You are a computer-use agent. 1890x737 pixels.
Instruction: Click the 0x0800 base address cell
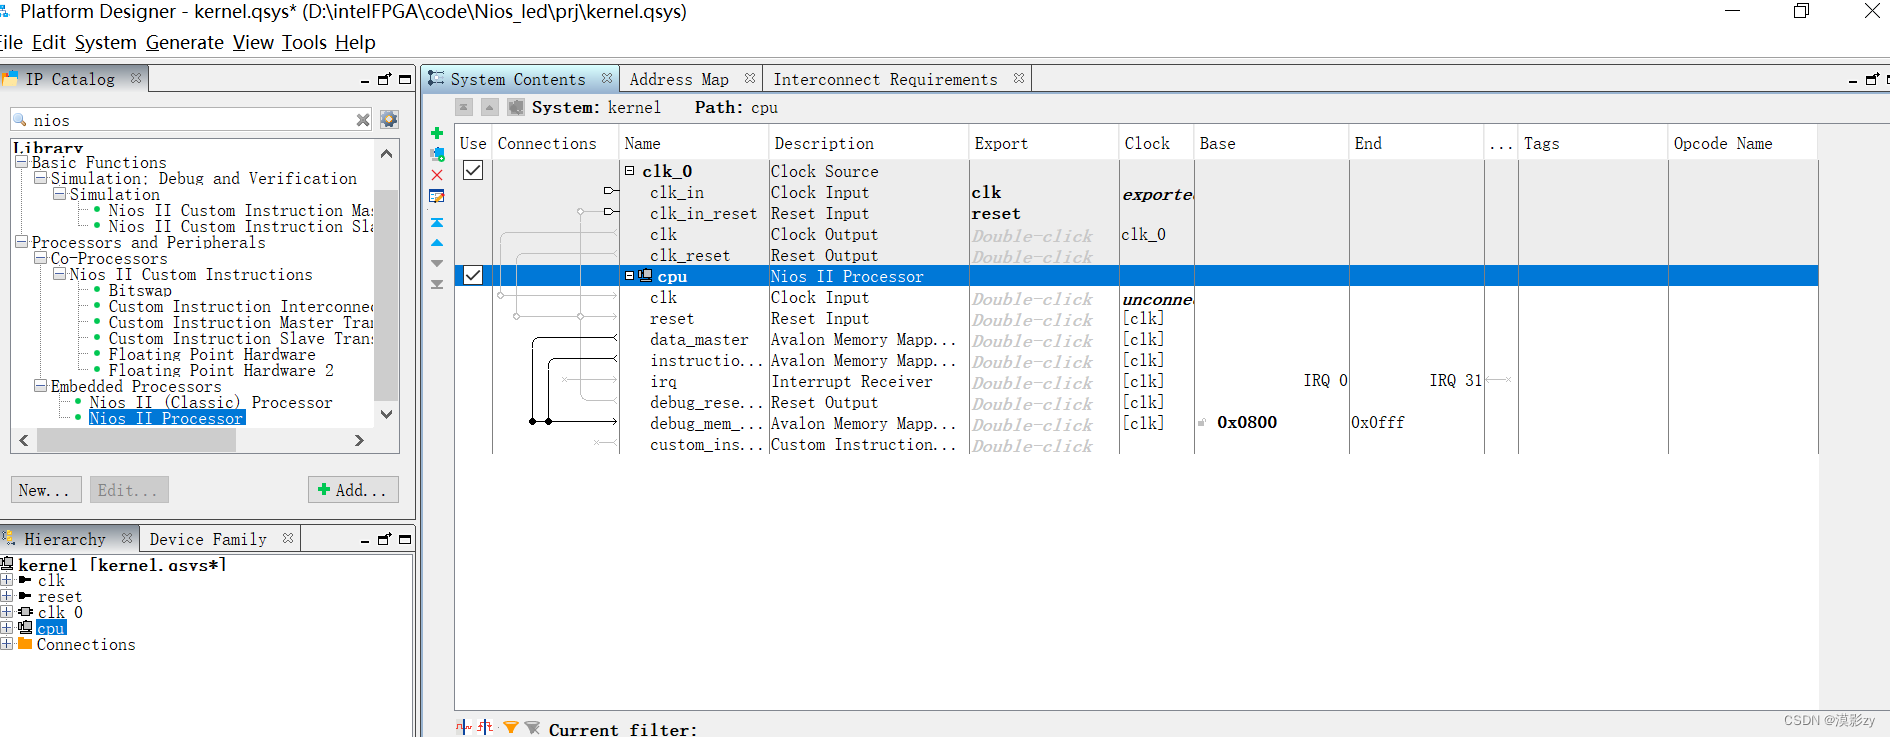(x=1247, y=422)
